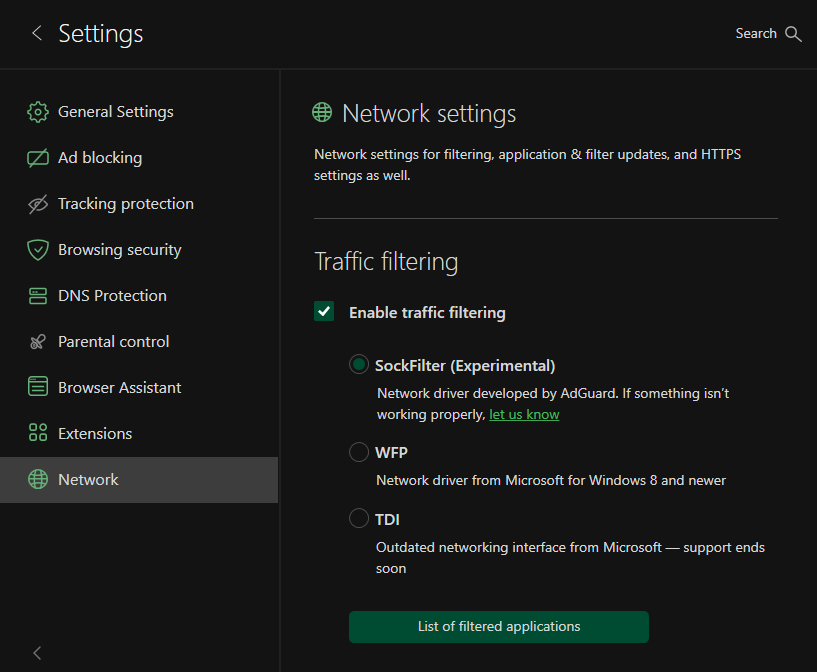The image size is (817, 672).
Task: Click the Parental control icon
Action: coord(37,341)
